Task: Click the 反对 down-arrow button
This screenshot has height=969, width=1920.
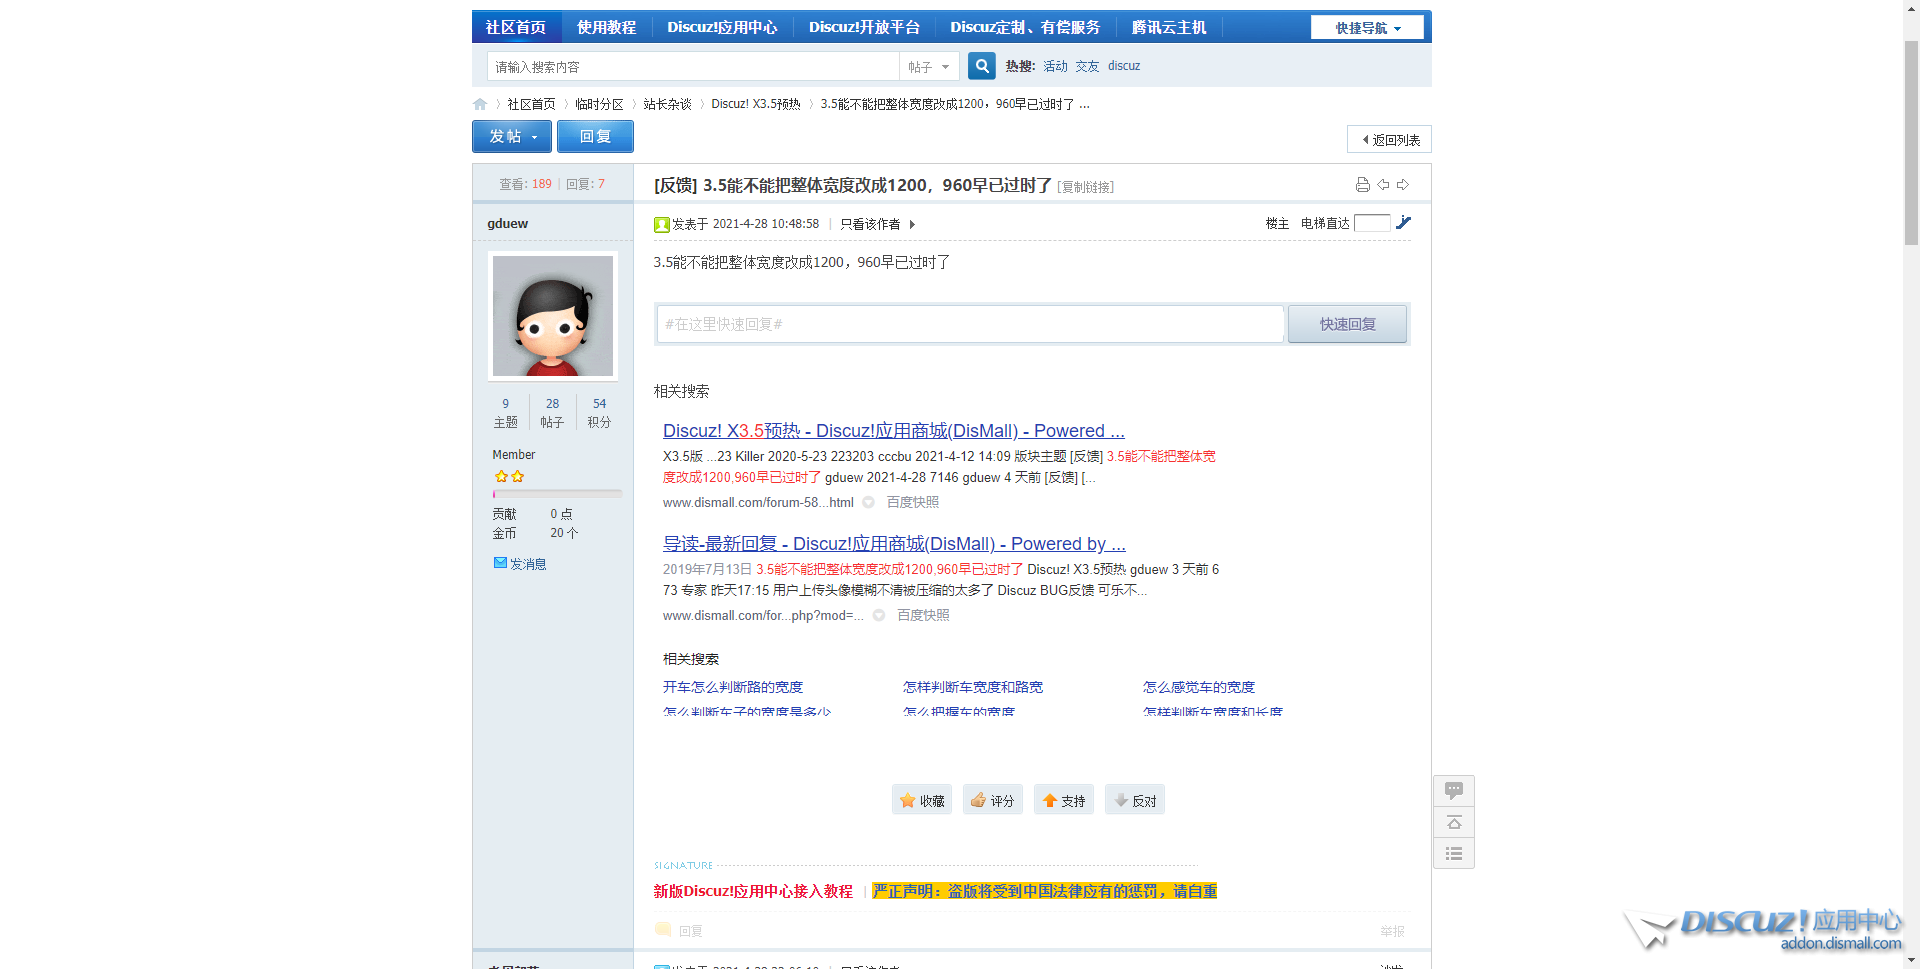Action: 1134,800
